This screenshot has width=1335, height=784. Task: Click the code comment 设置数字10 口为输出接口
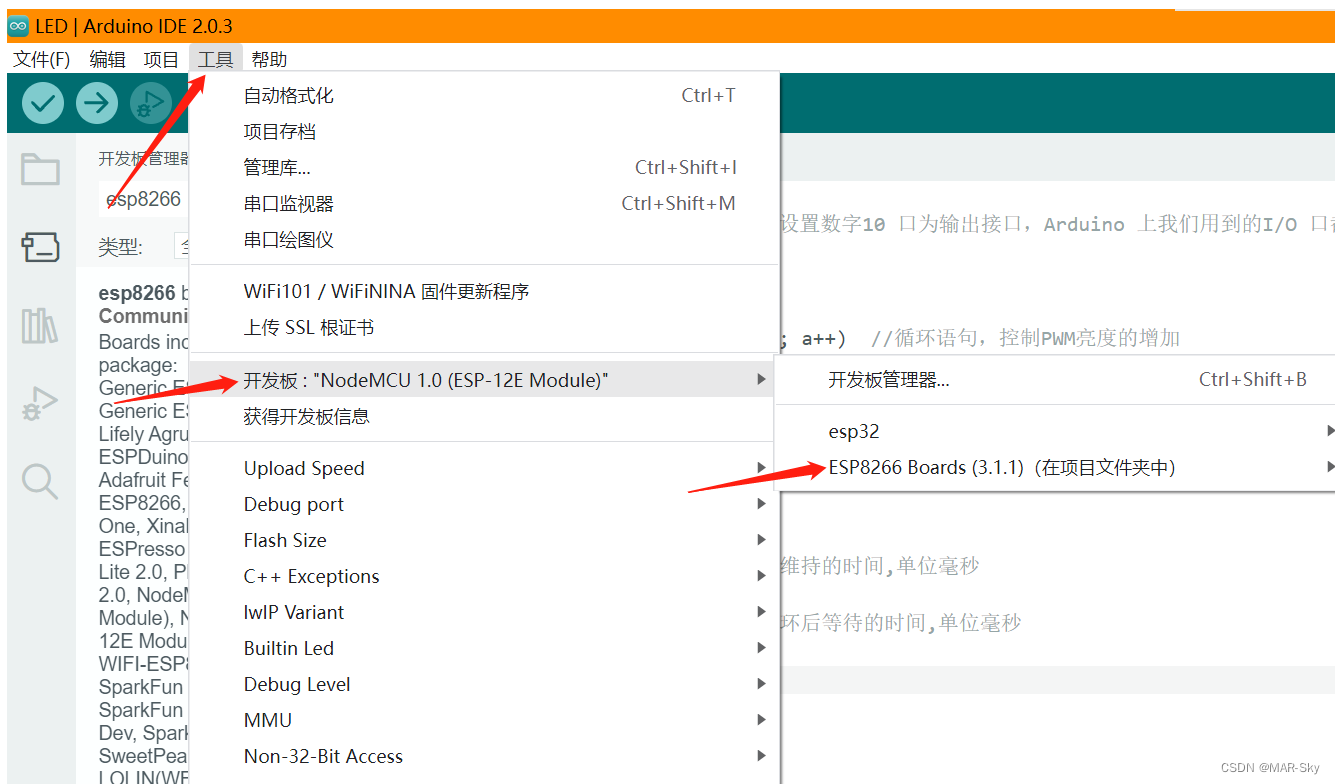pyautogui.click(x=905, y=224)
